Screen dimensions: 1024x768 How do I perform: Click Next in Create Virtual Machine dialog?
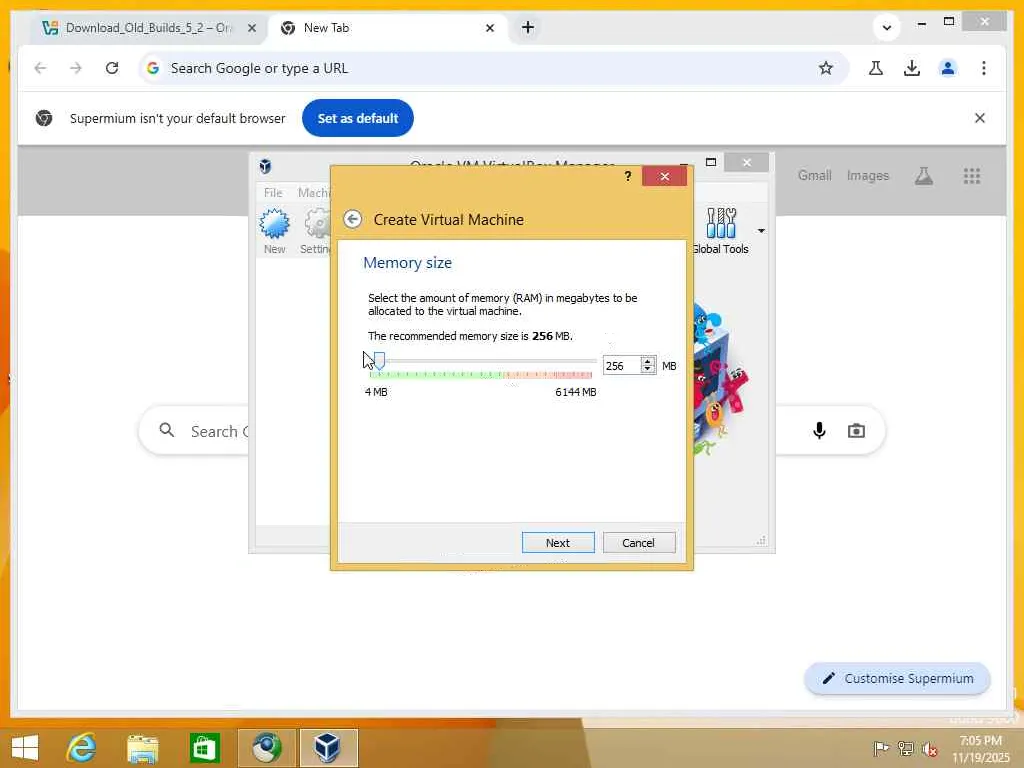[x=558, y=543]
